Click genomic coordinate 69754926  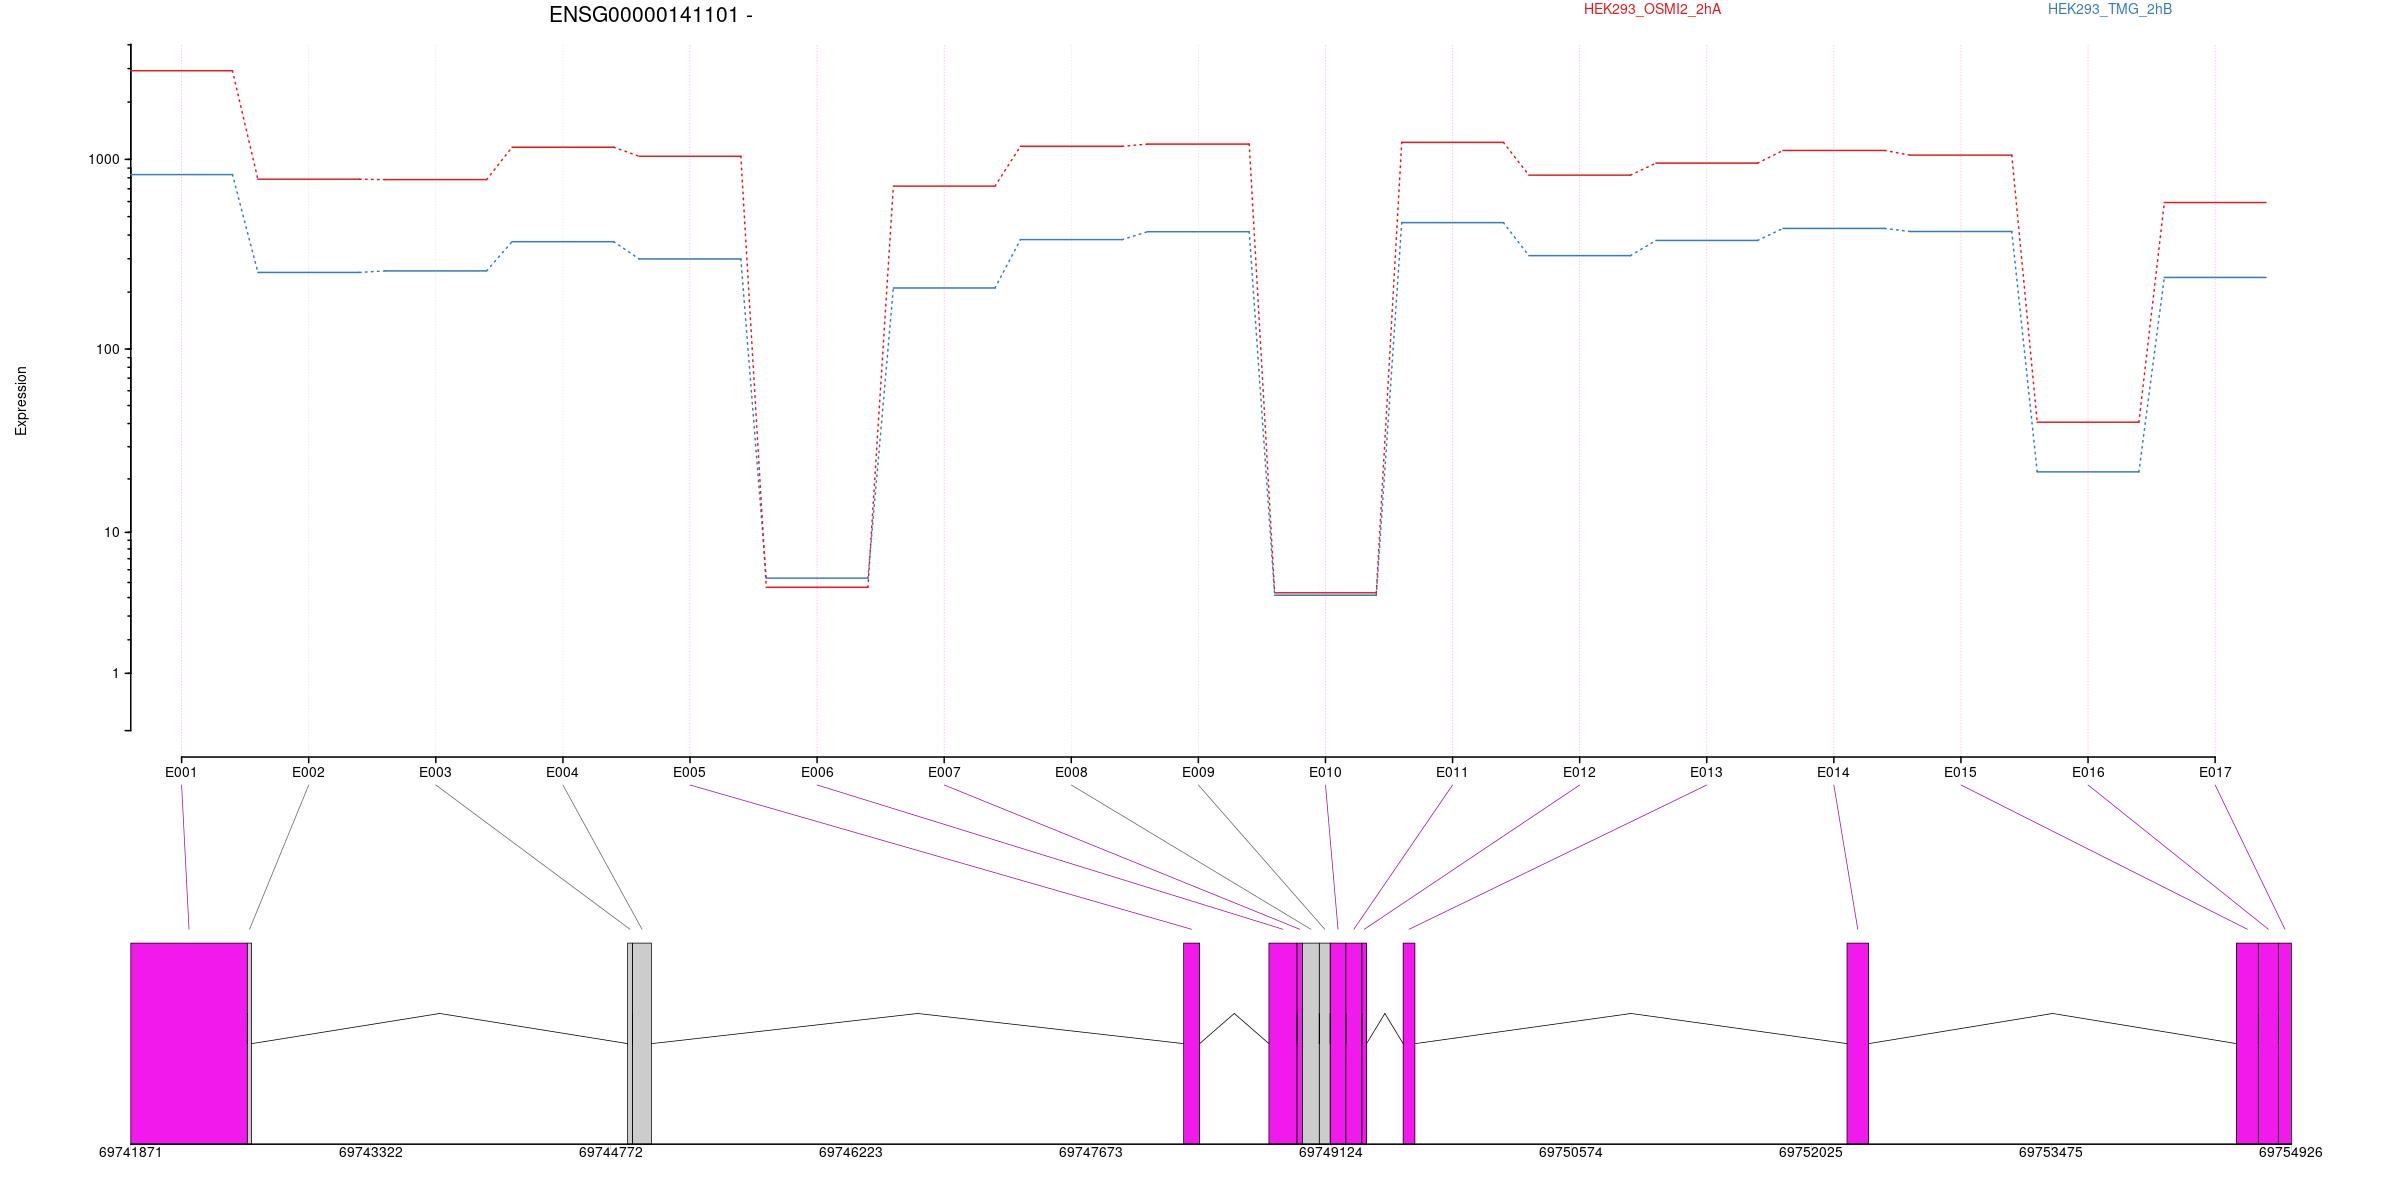(x=2290, y=1152)
